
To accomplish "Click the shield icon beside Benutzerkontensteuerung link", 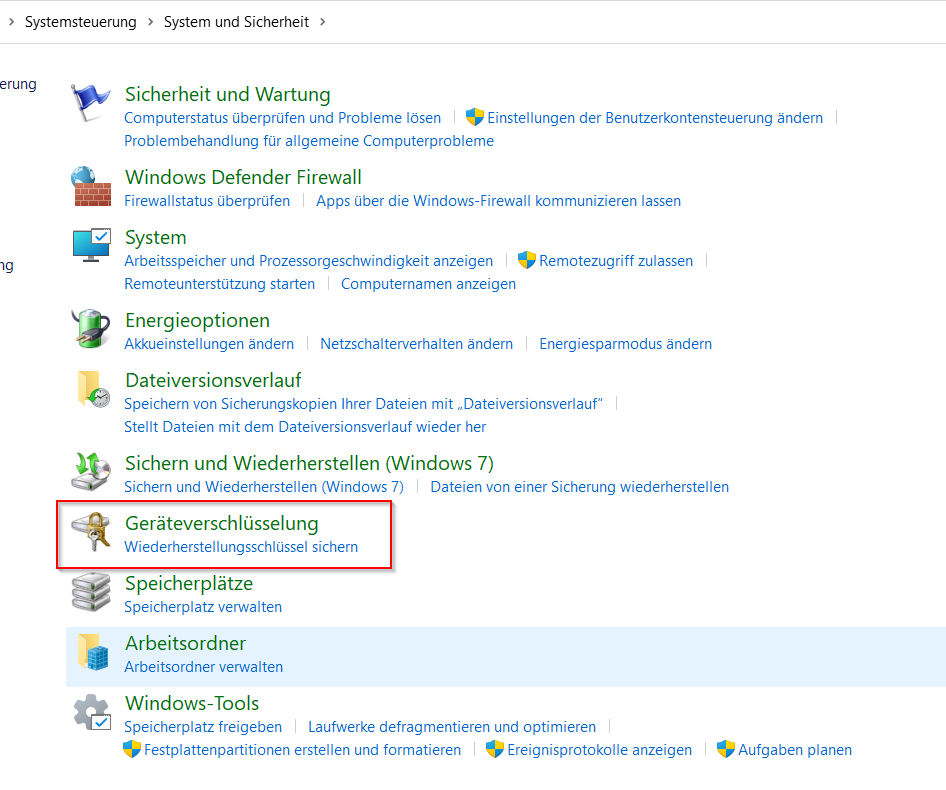I will 475,117.
